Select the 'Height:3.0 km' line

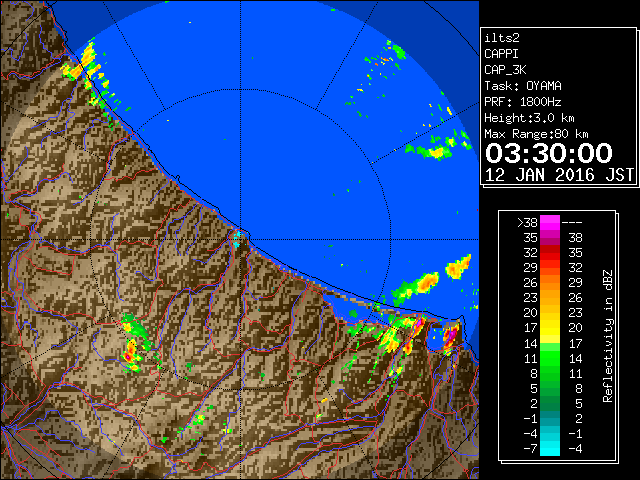pos(529,118)
